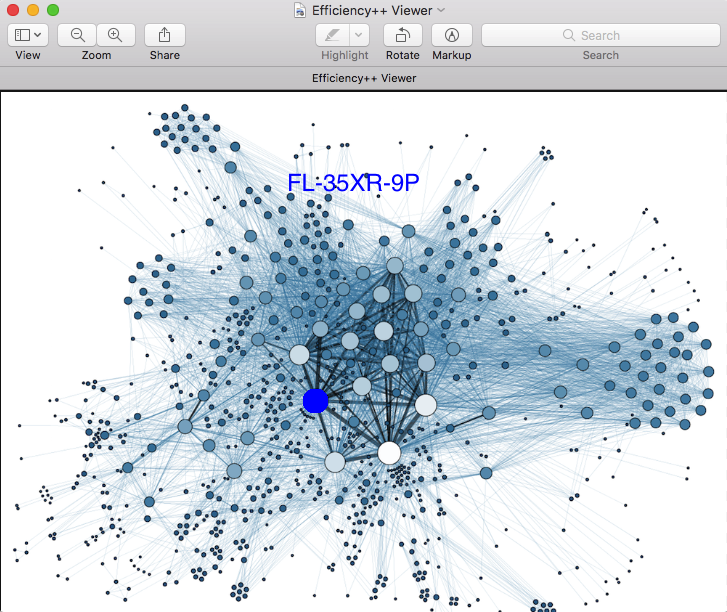The height and width of the screenshot is (612, 727).
Task: Click the Efficiency++ Viewer title text
Action: [x=372, y=10]
